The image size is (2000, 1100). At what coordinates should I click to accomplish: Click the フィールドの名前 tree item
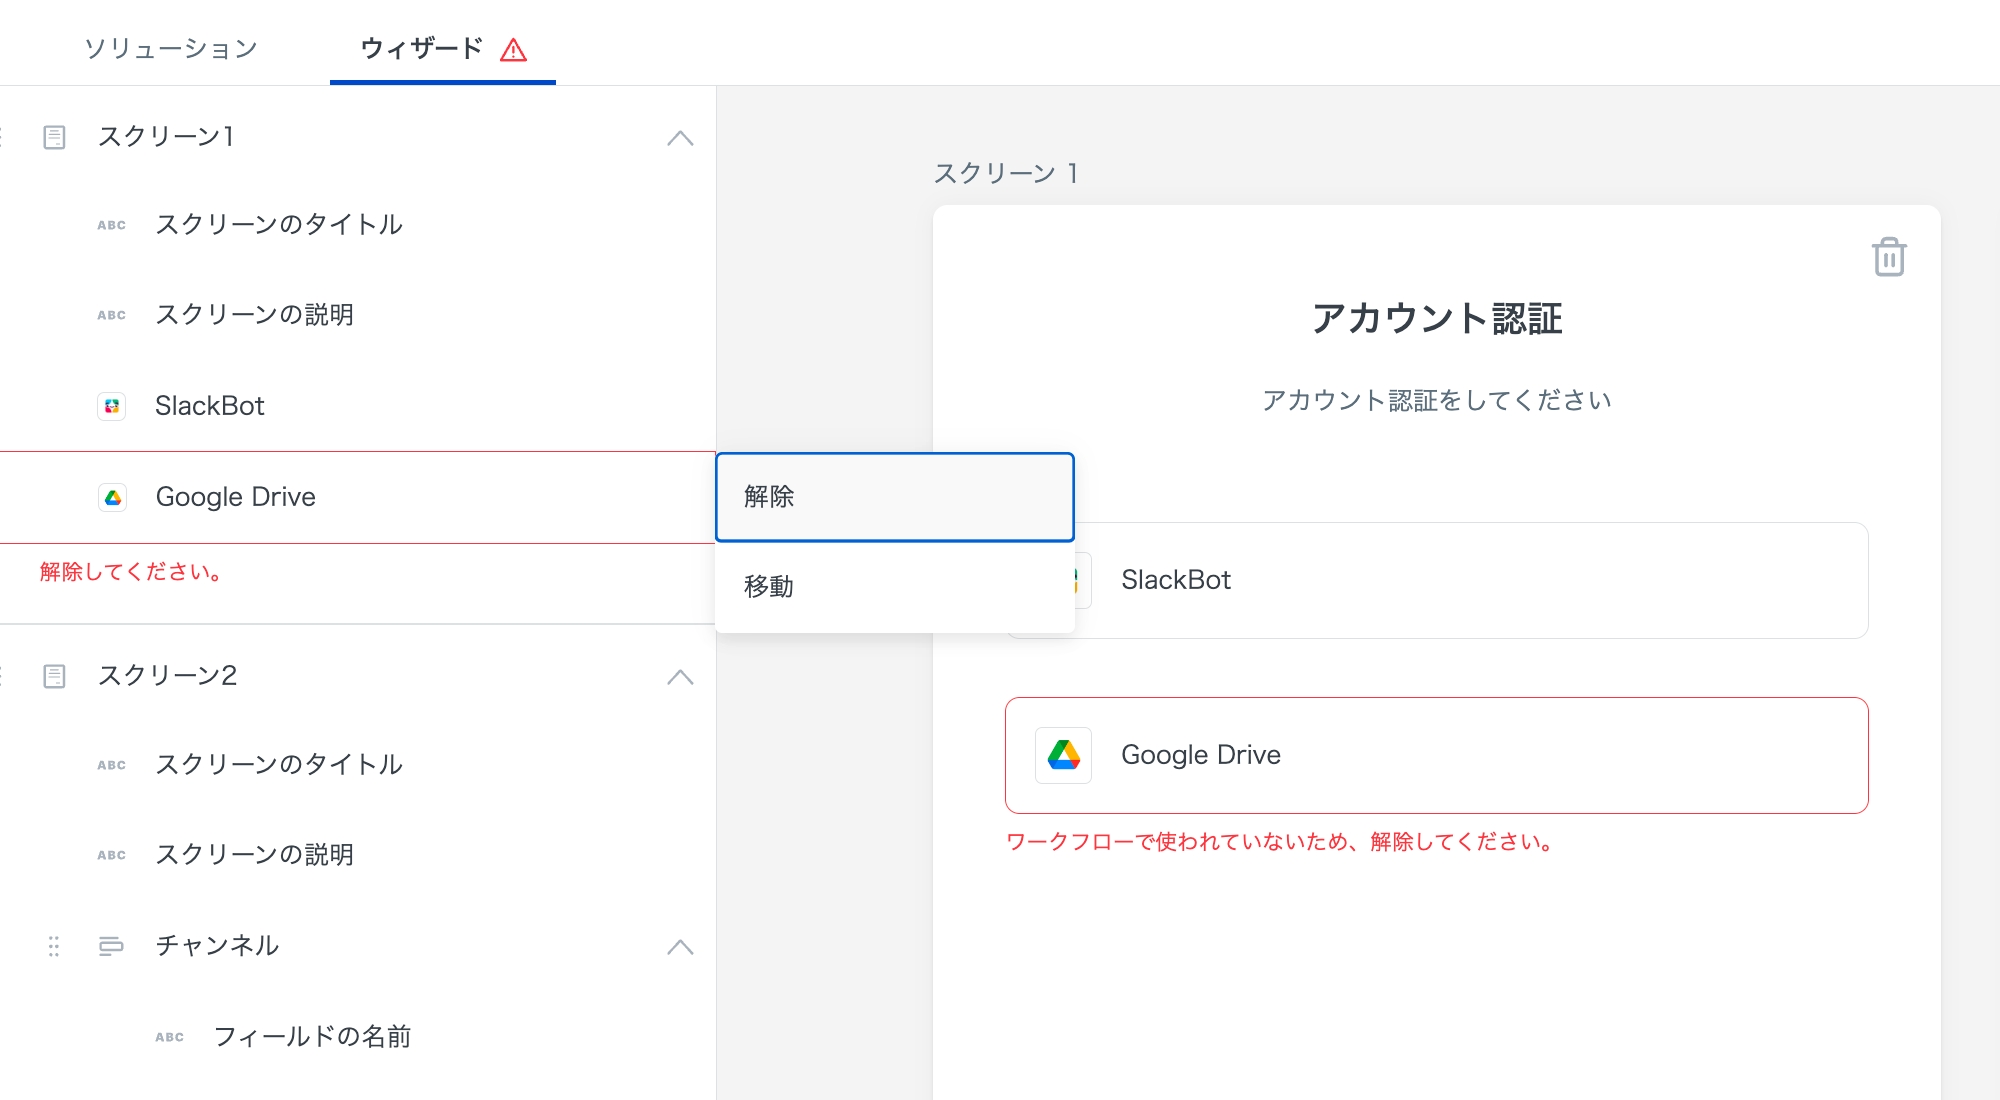point(312,1037)
